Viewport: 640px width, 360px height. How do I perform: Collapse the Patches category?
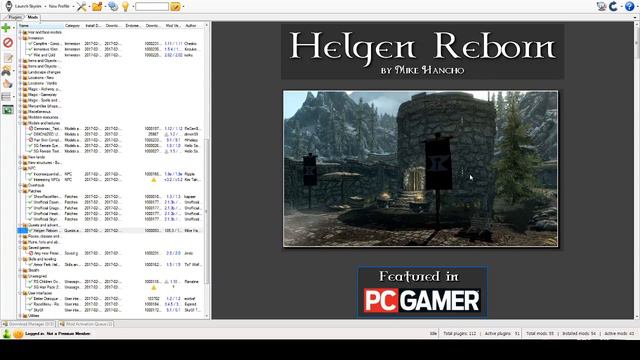tap(20, 191)
